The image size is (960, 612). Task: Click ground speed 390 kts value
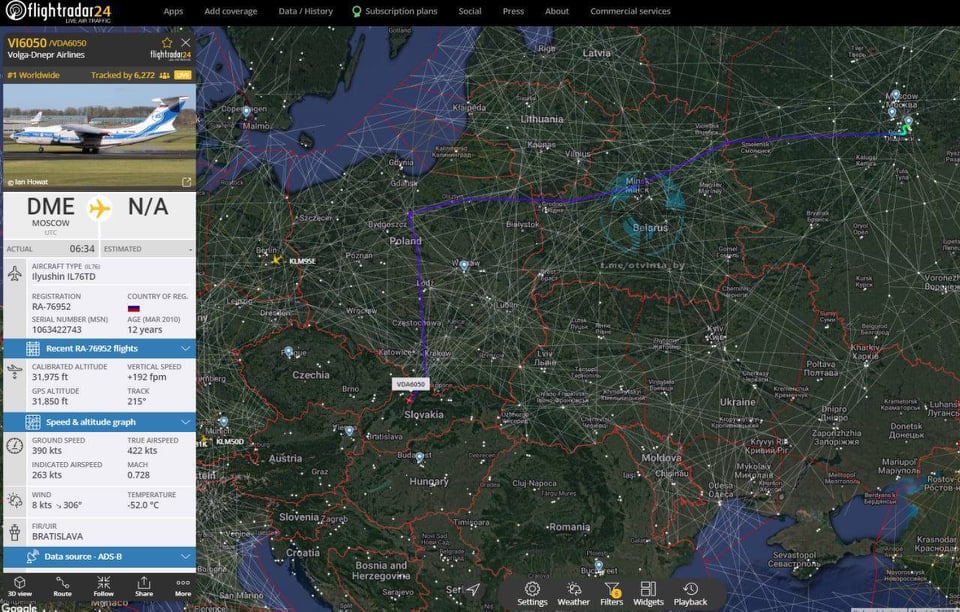pos(46,450)
